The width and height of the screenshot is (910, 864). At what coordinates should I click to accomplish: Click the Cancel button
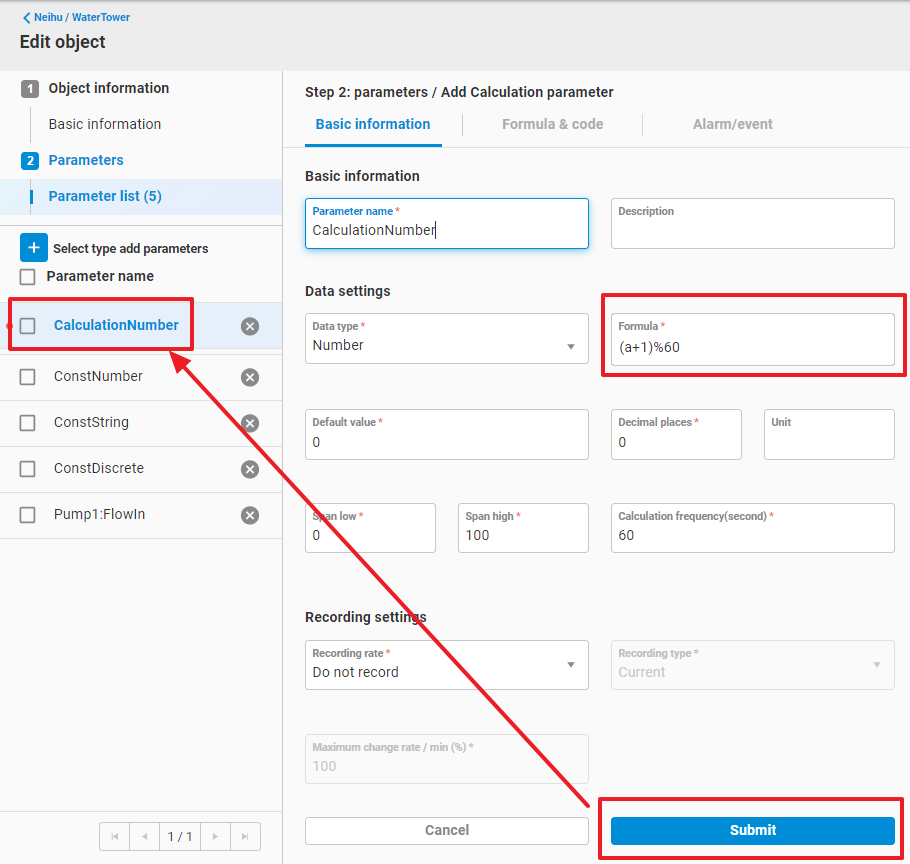point(446,830)
